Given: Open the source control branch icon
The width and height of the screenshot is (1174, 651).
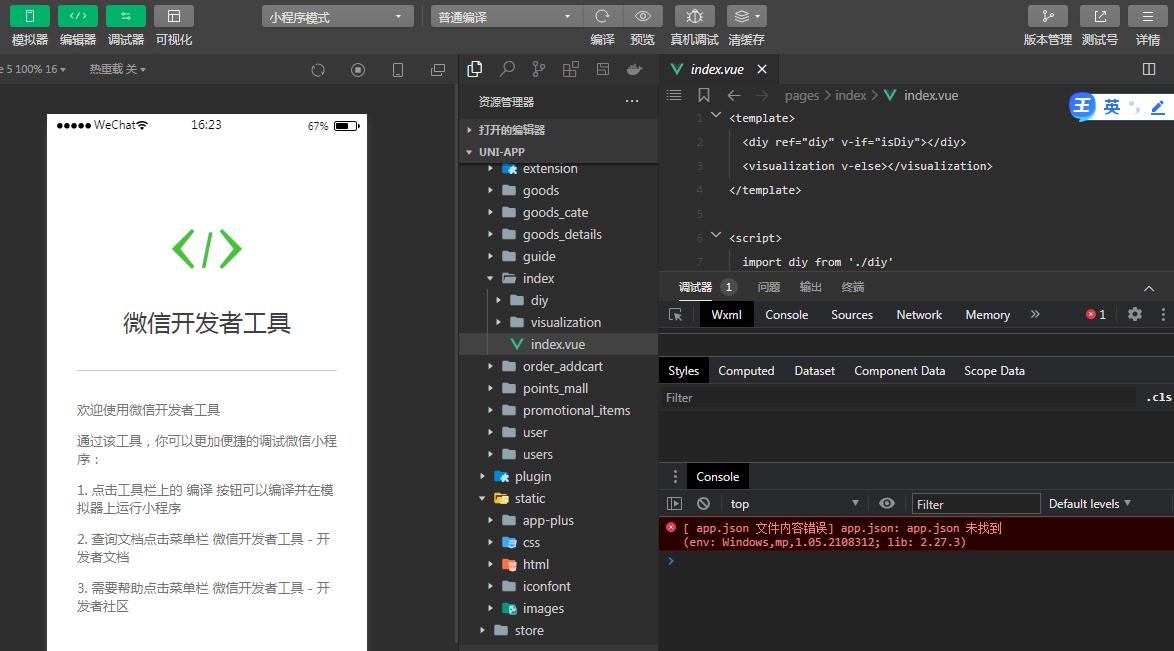Looking at the screenshot, I should coord(538,69).
